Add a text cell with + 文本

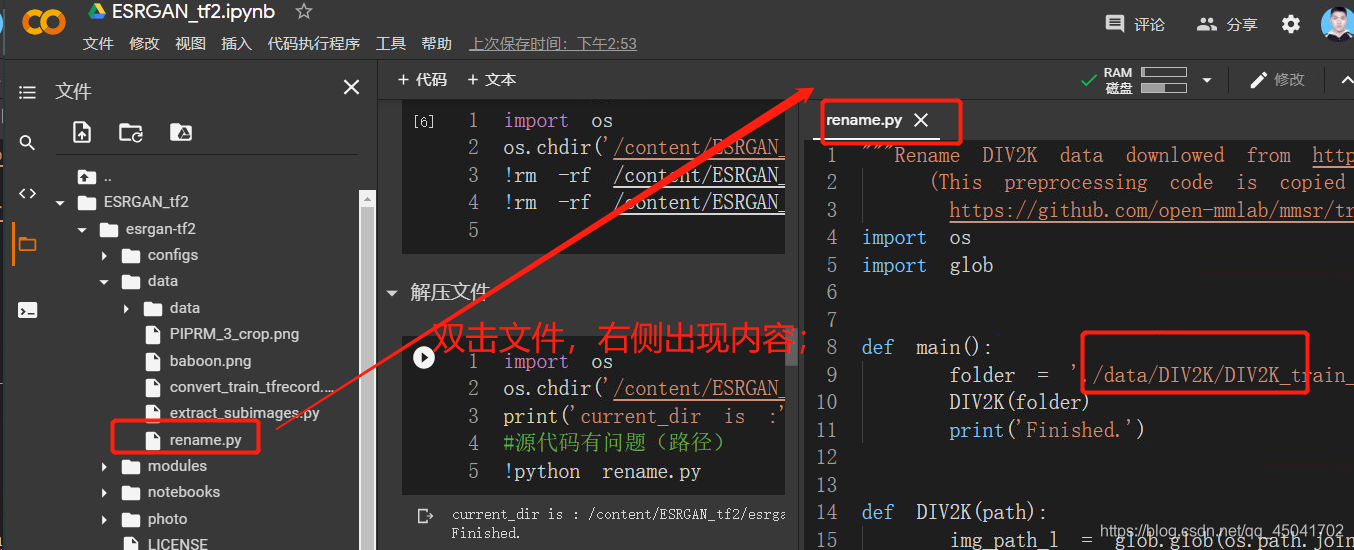click(x=491, y=79)
